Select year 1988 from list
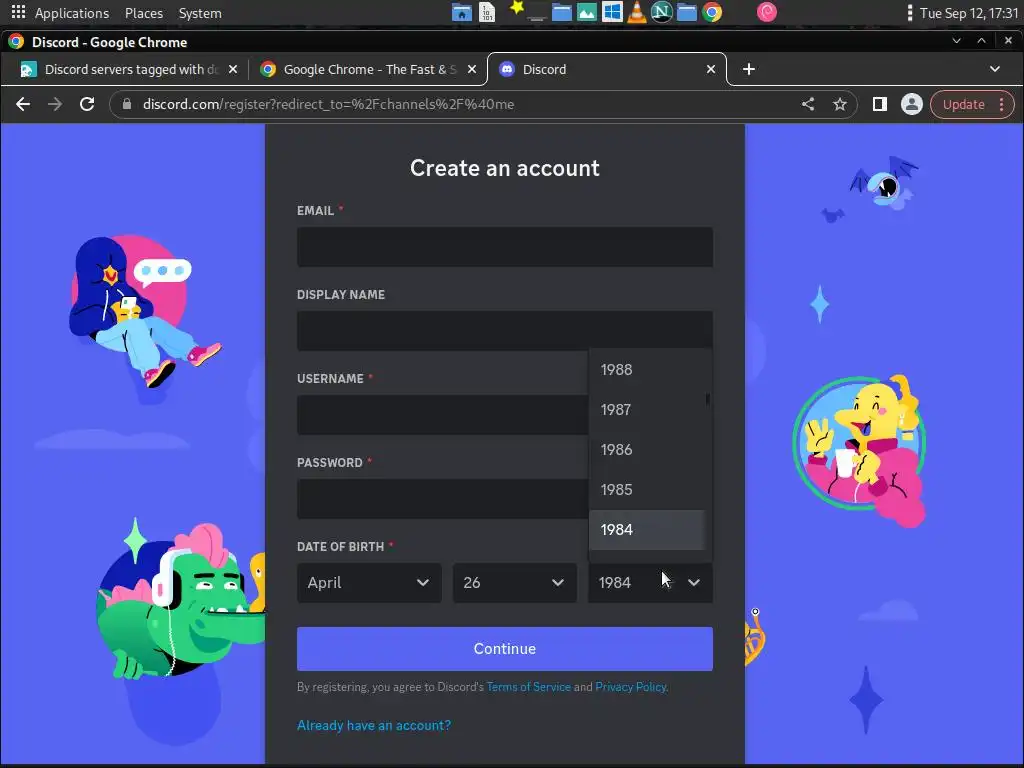This screenshot has width=1024, height=768. [647, 370]
